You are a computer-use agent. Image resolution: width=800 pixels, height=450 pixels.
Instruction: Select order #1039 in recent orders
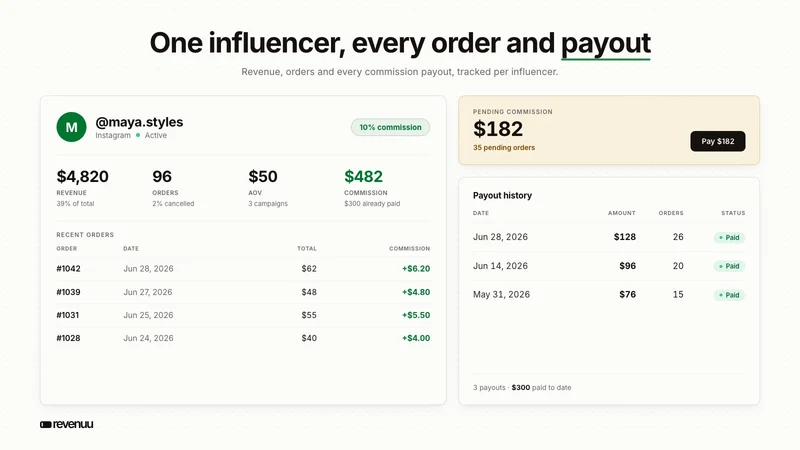click(68, 292)
